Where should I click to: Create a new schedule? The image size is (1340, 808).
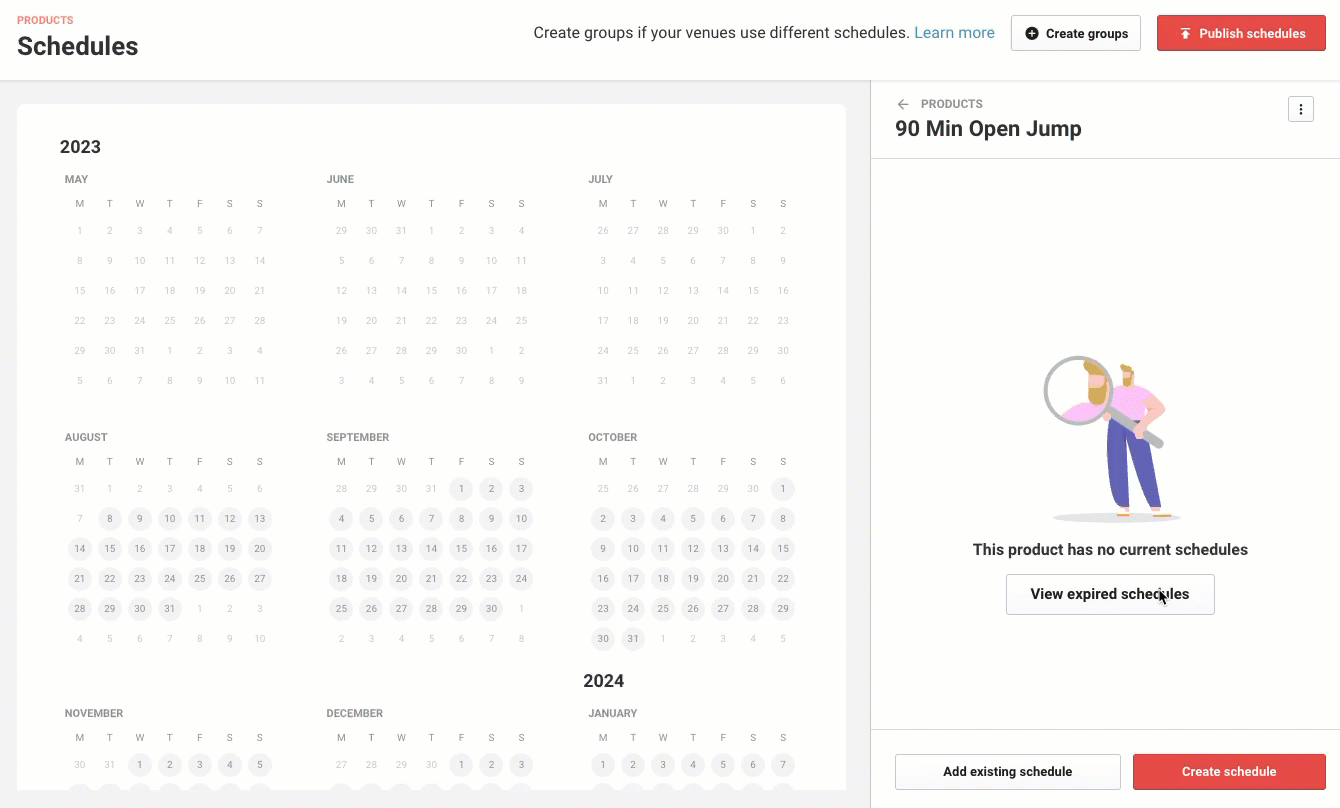[1229, 772]
